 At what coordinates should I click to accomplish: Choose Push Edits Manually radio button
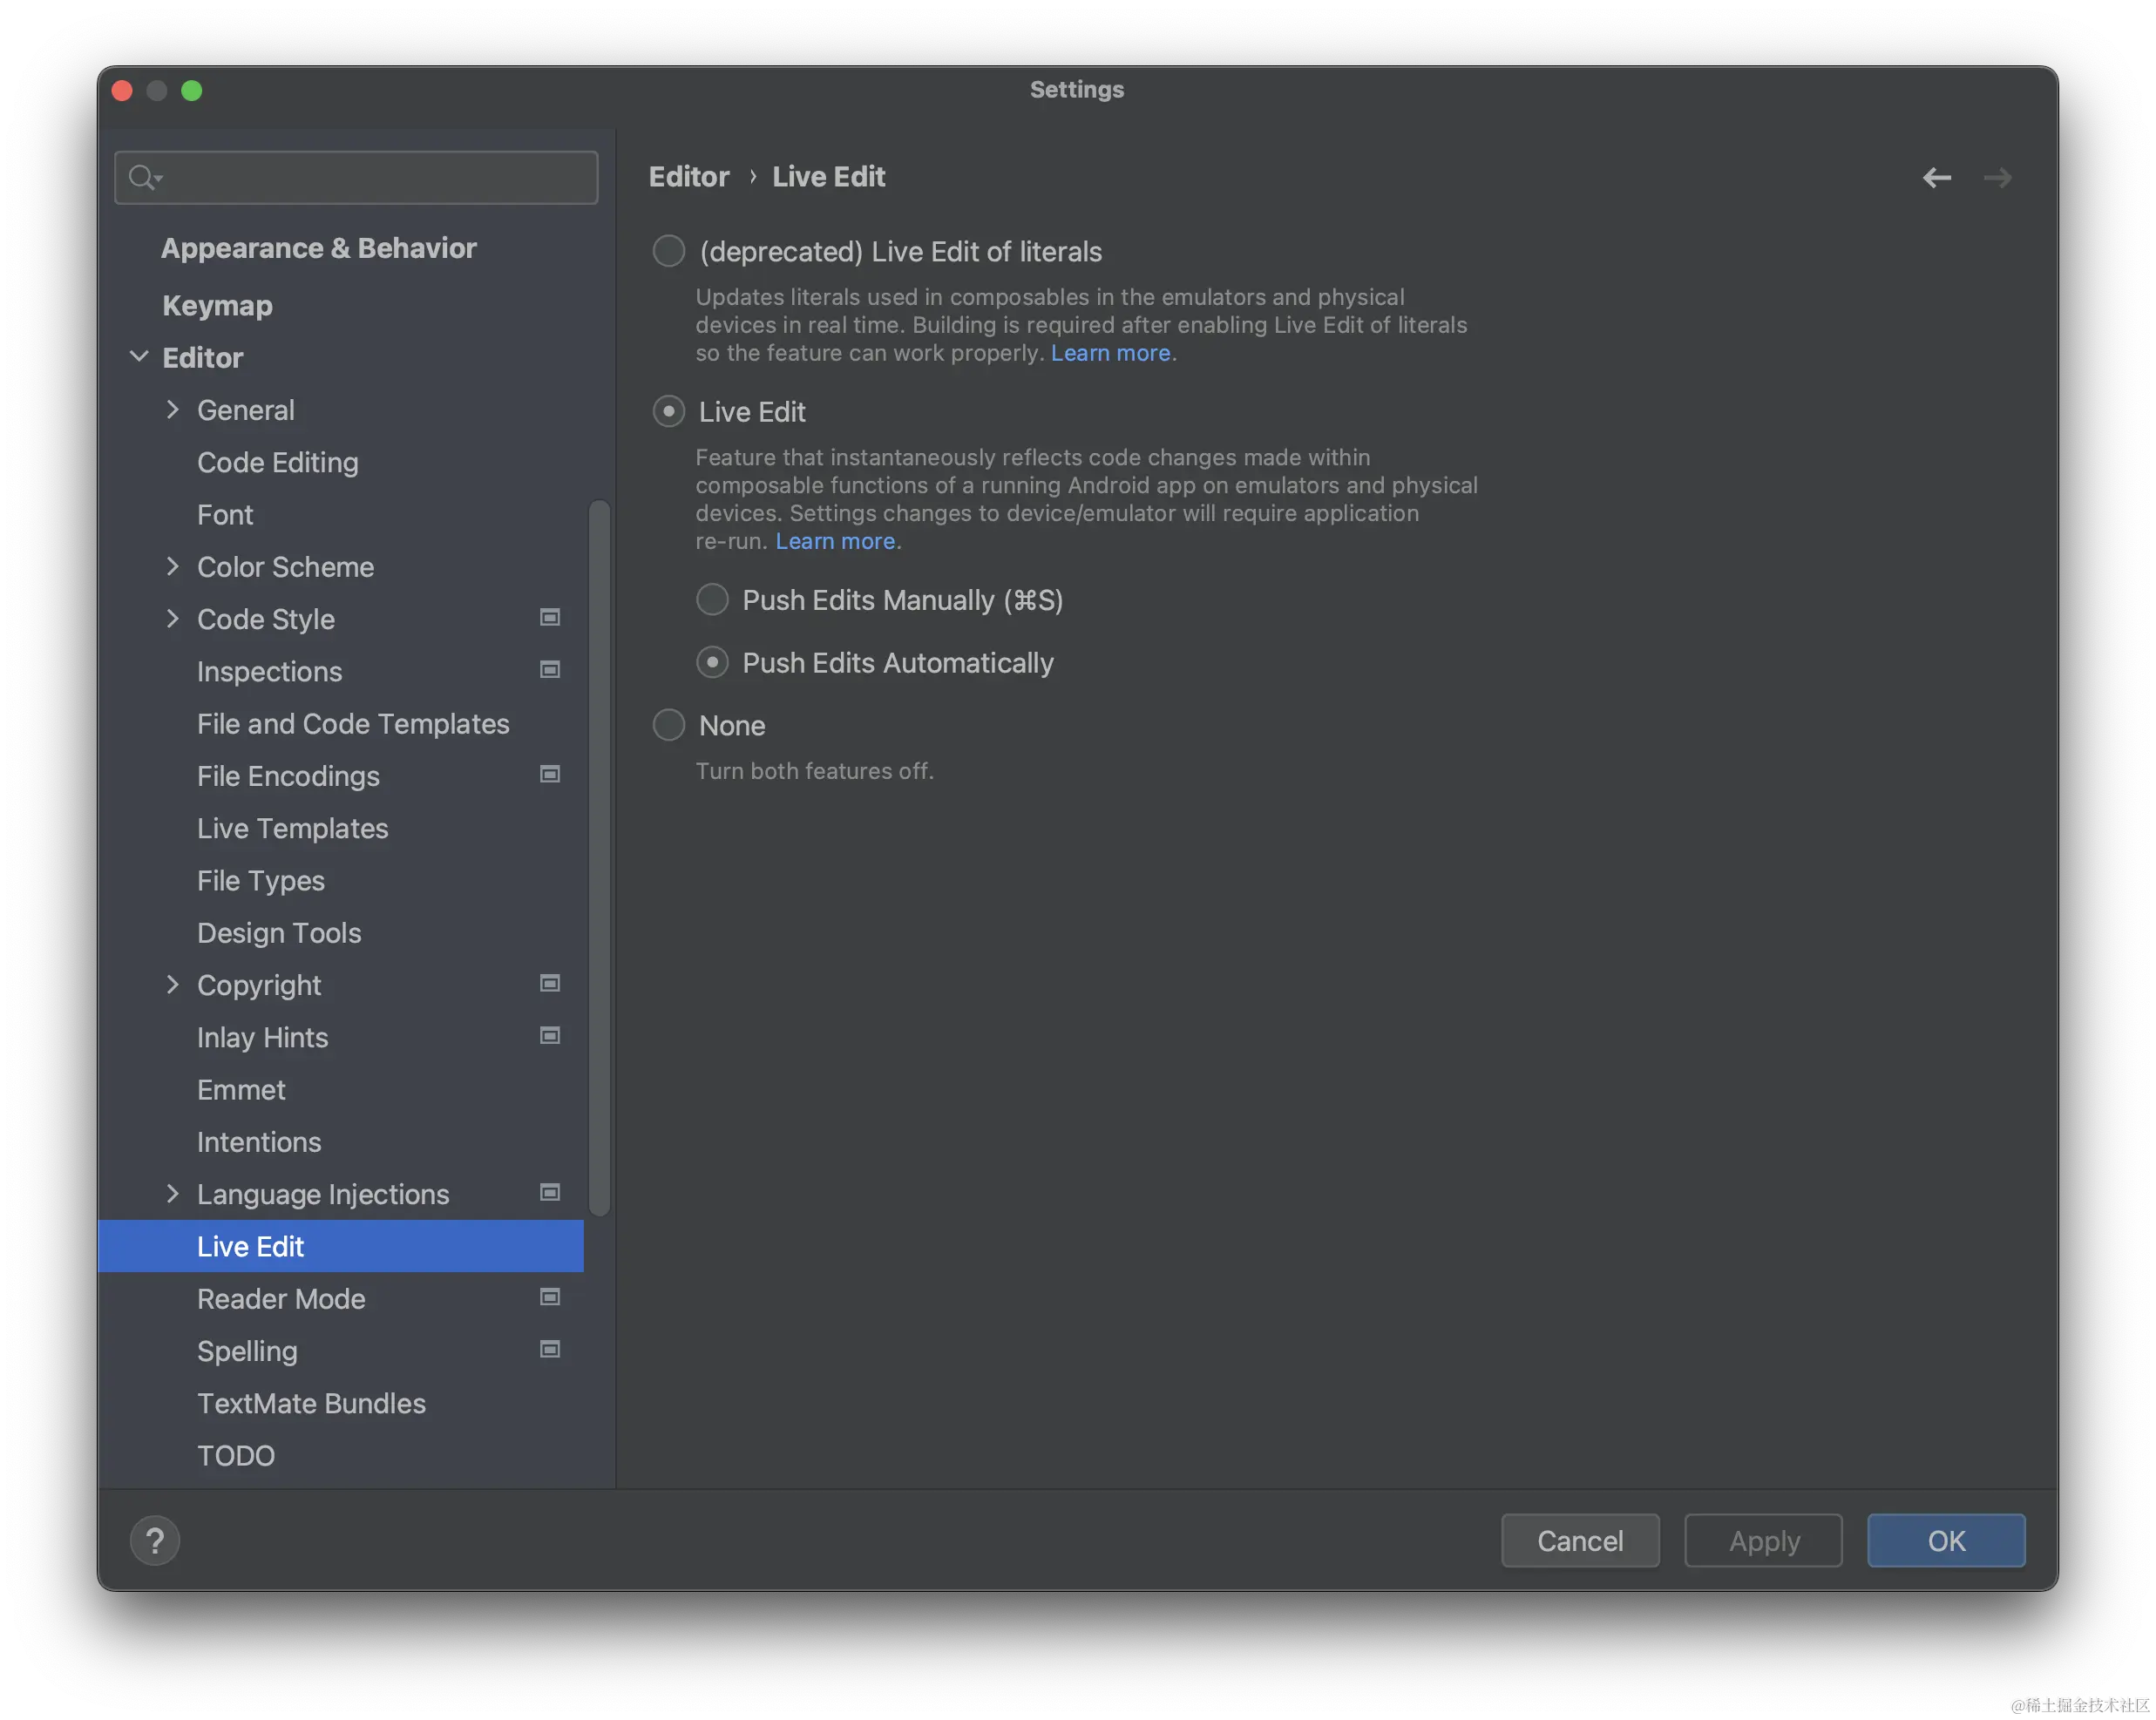click(x=712, y=600)
